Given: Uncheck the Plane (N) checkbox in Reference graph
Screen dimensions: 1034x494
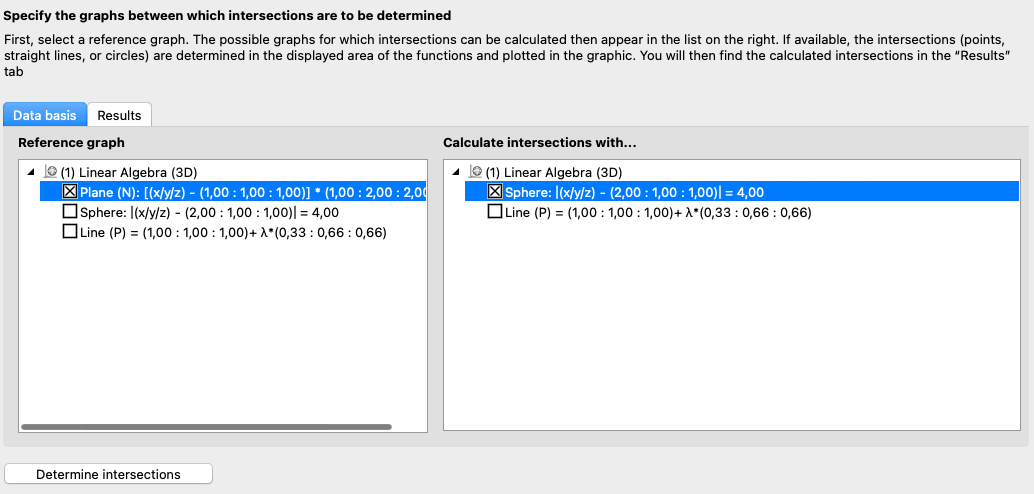Looking at the screenshot, I should coord(69,192).
